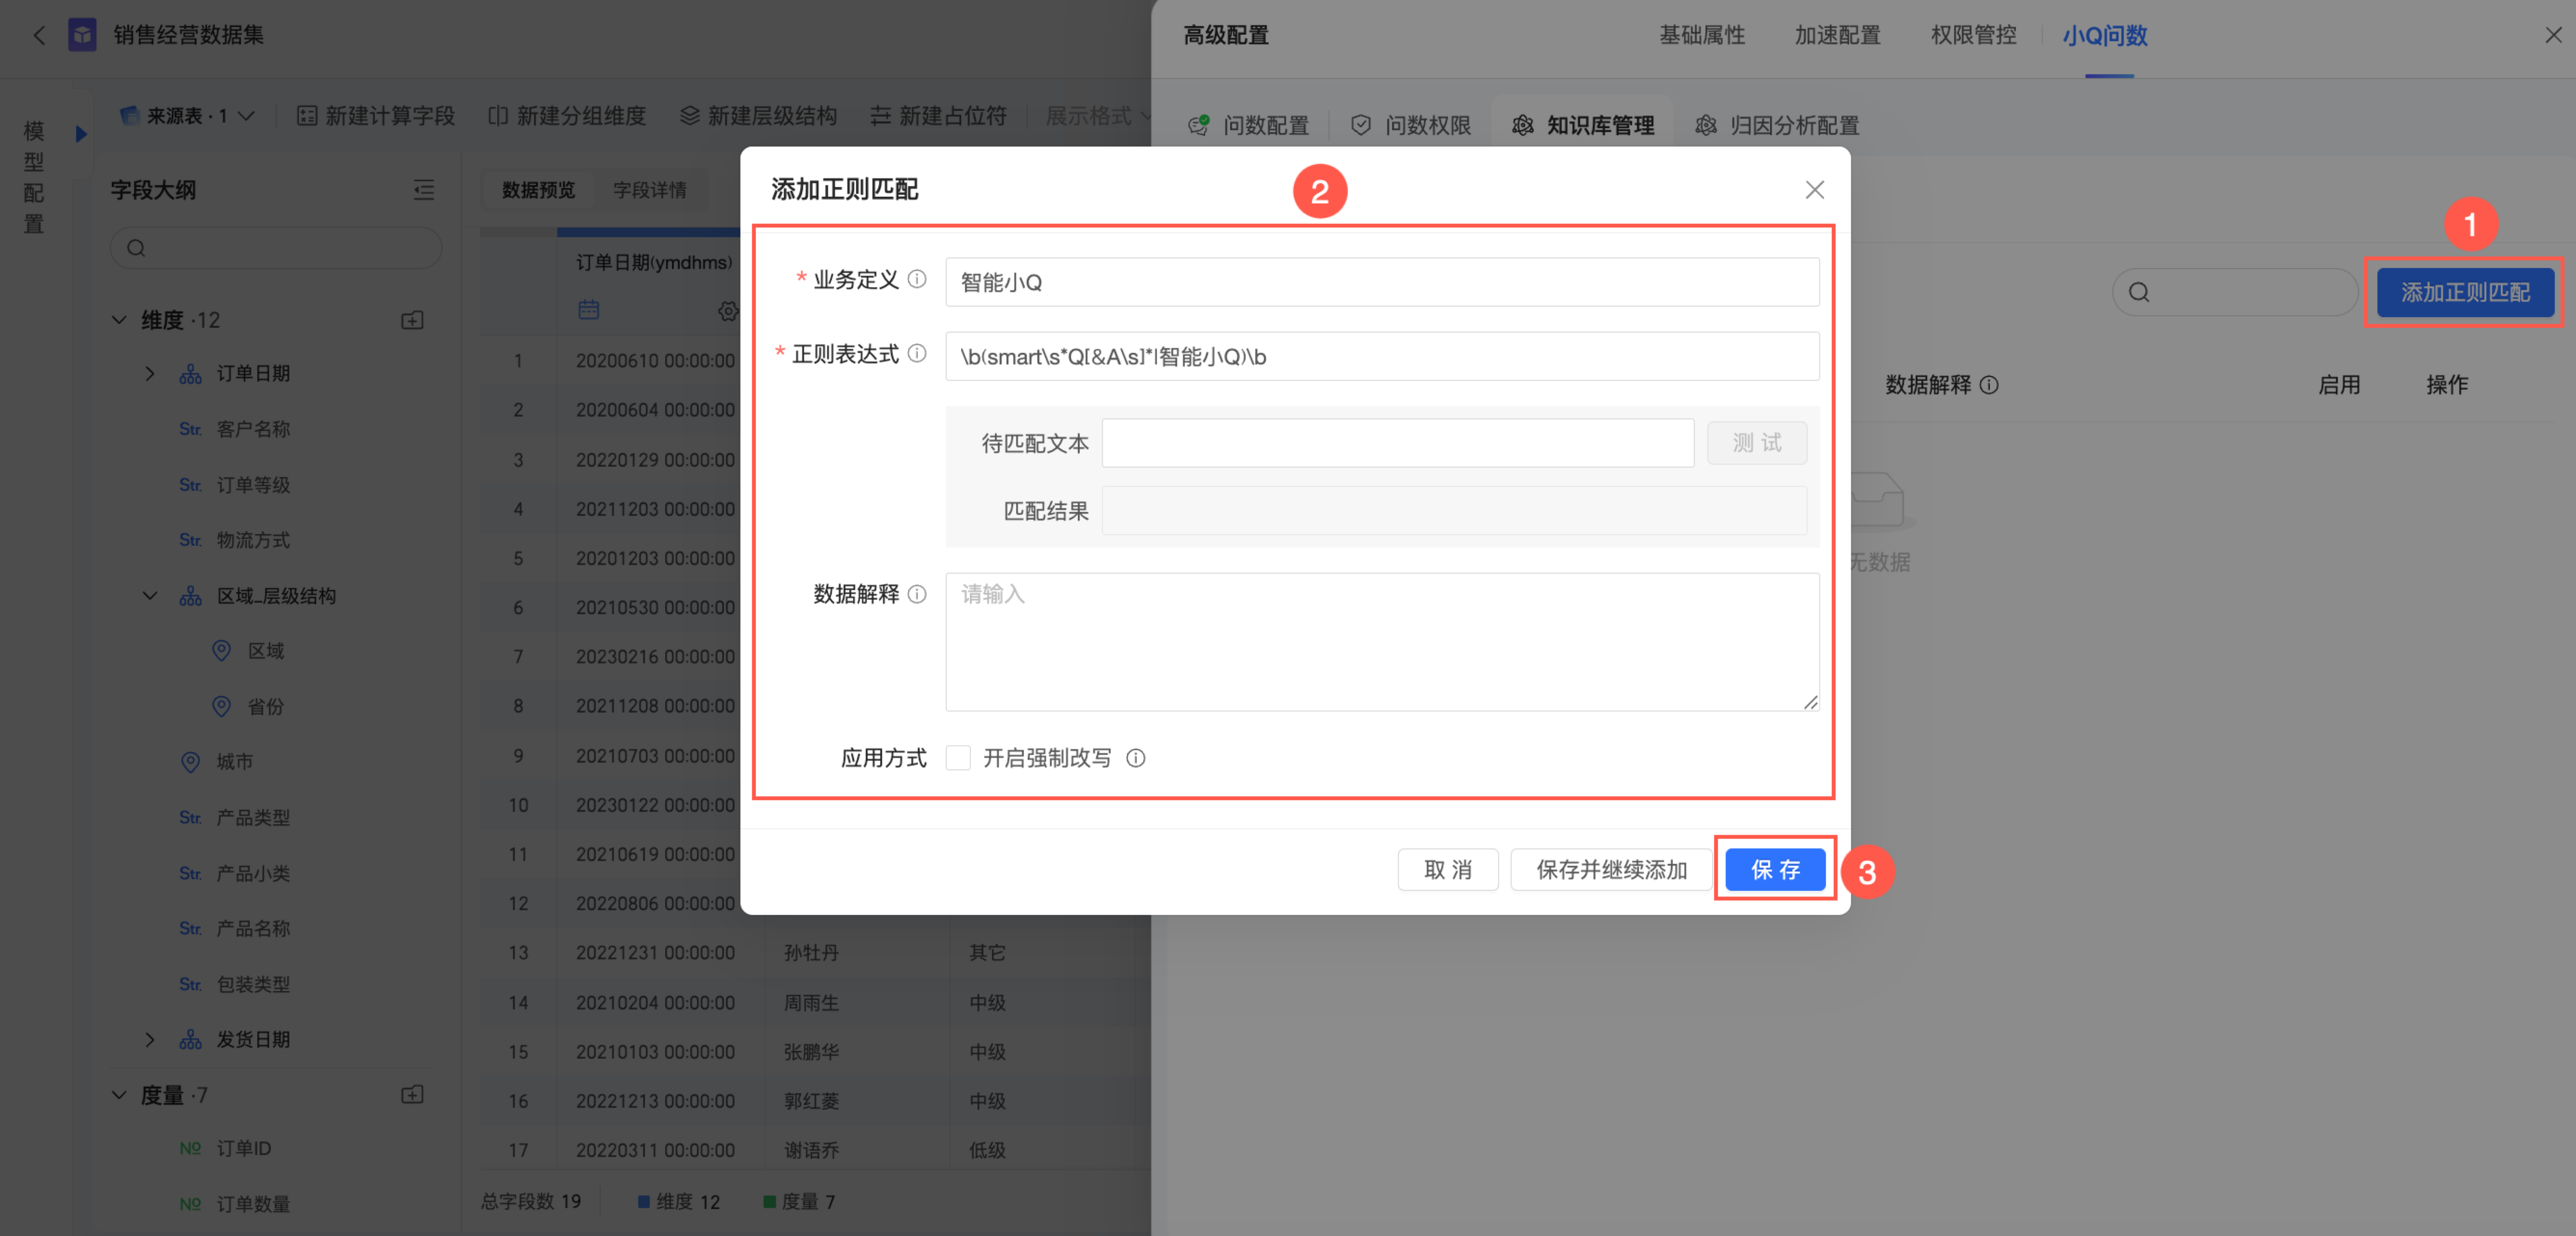Click the field outline search box
Image resolution: width=2576 pixels, height=1236 pixels.
tap(276, 248)
